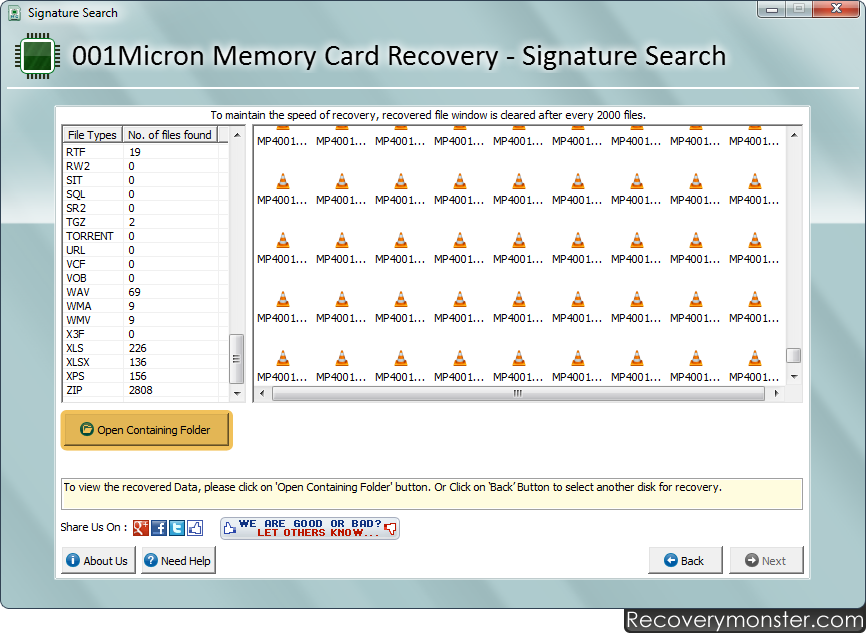Select the WMV file type row
Viewport: 866px width, 633px height.
coord(146,320)
